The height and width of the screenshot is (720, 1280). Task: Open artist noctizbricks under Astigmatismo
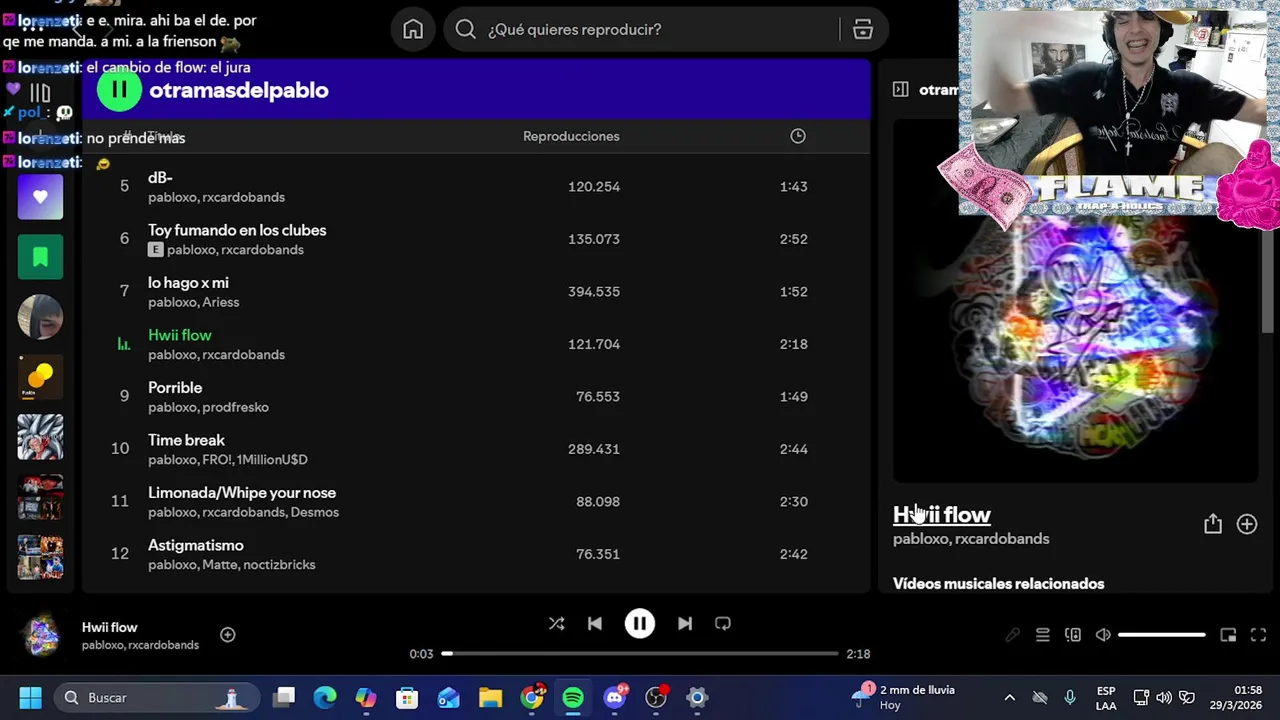(280, 565)
